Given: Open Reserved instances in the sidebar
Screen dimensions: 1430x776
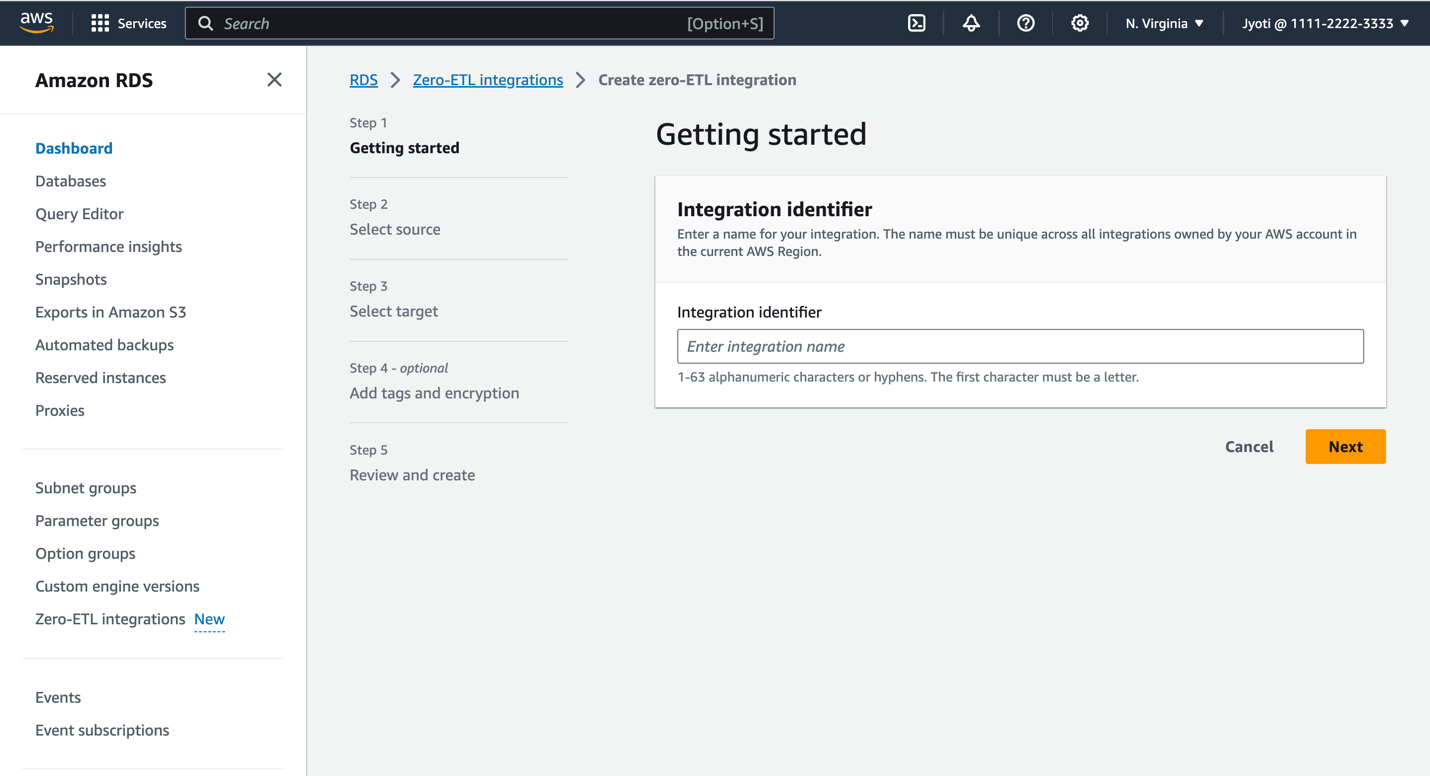Looking at the screenshot, I should pyautogui.click(x=100, y=378).
